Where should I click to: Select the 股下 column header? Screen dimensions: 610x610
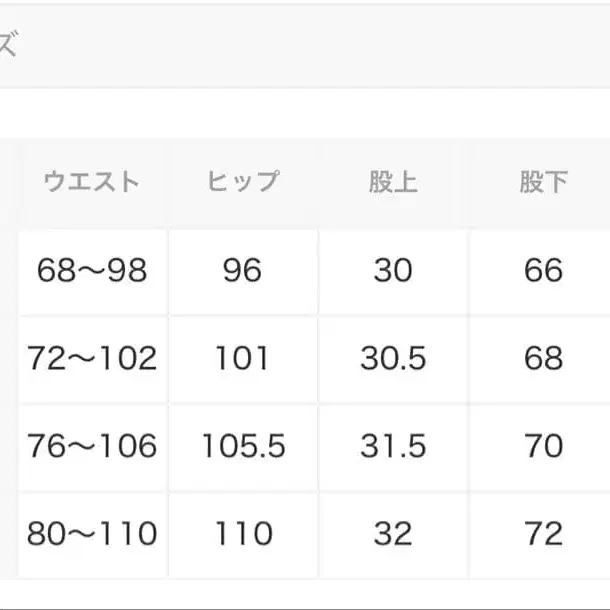[x=543, y=183]
